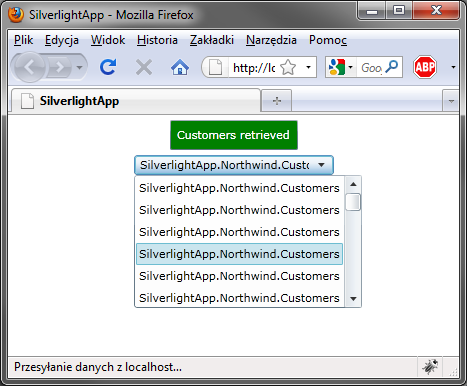Bookmark the page with the star icon
The height and width of the screenshot is (386, 467).
[x=288, y=68]
